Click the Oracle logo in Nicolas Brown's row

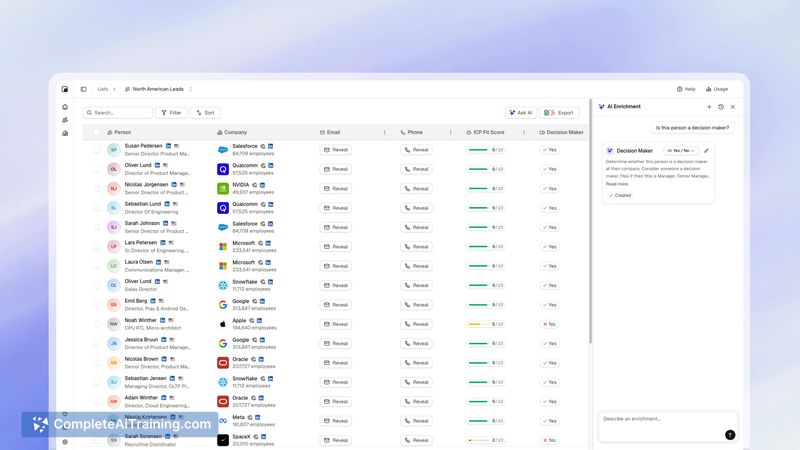[223, 363]
